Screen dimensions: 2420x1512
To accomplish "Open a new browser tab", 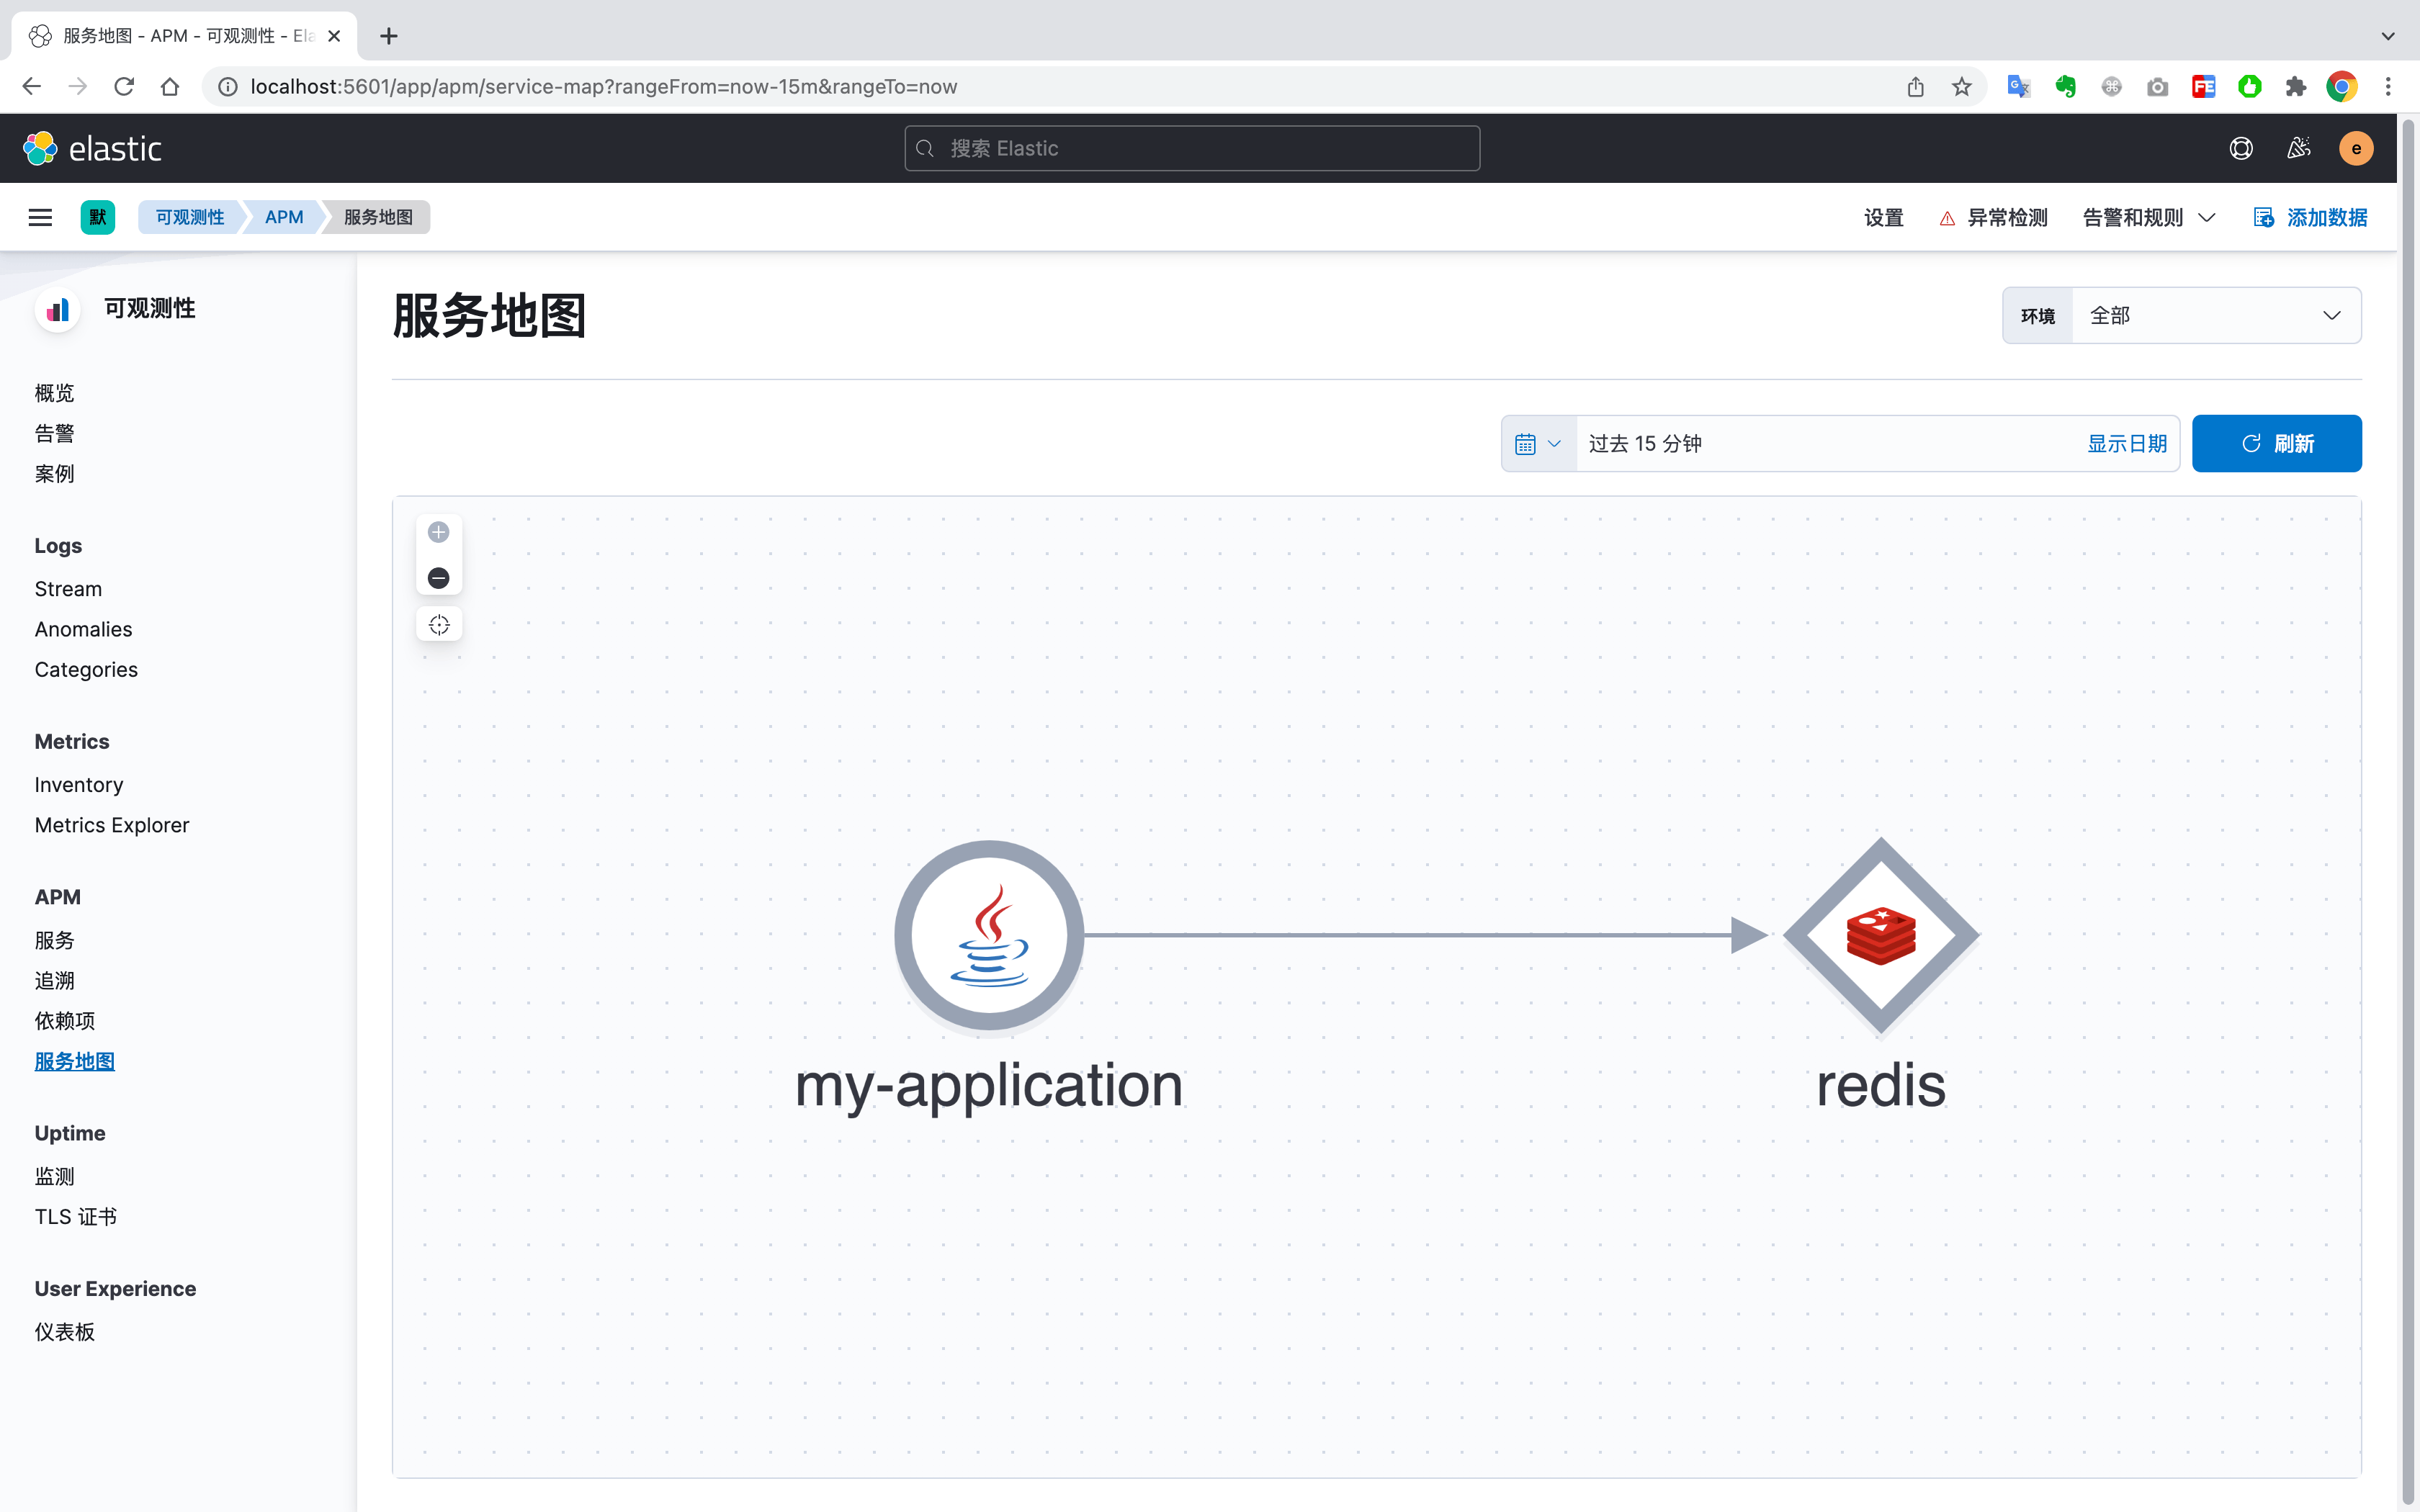I will pos(389,36).
